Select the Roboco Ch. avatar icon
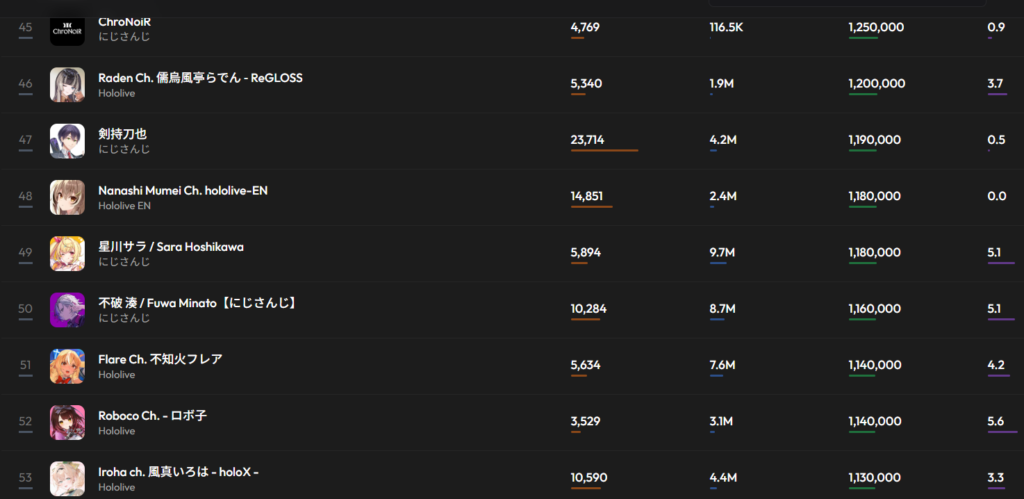The image size is (1024, 499). pyautogui.click(x=67, y=422)
